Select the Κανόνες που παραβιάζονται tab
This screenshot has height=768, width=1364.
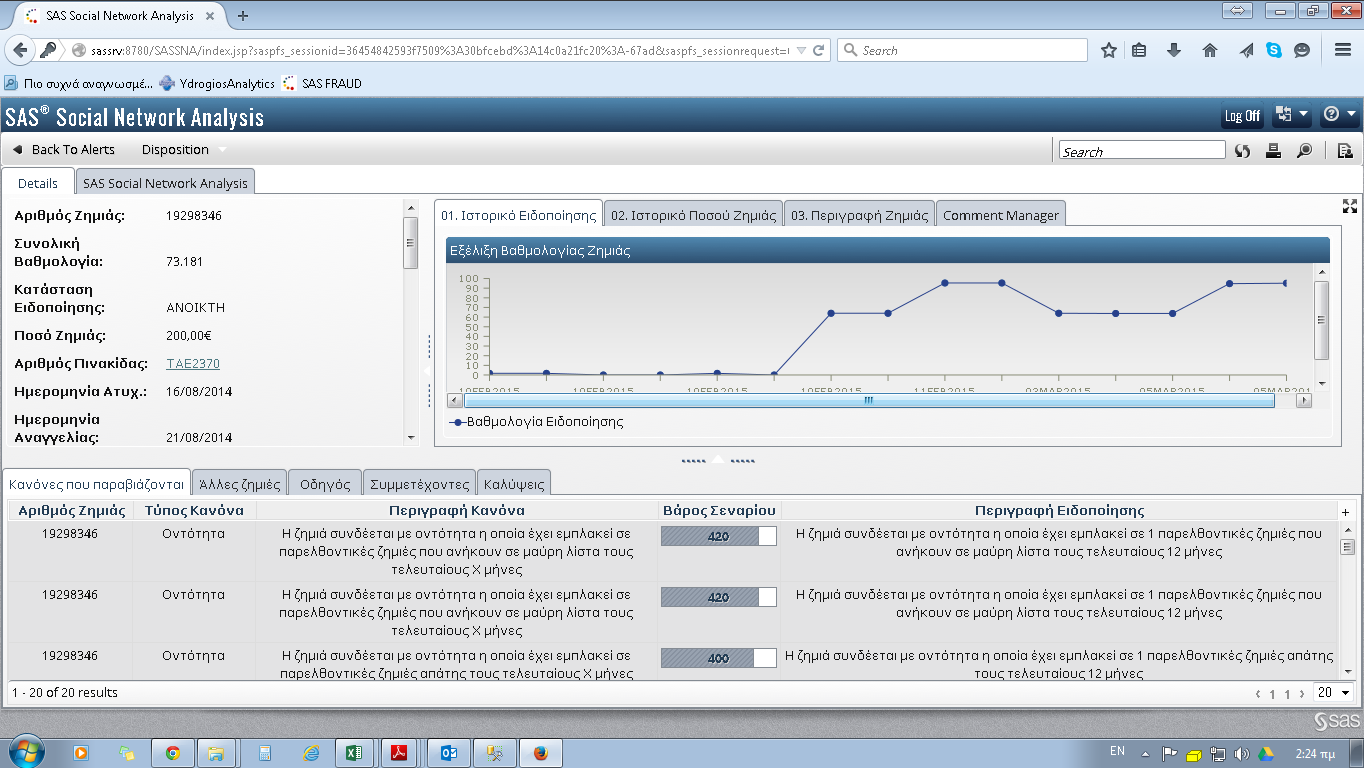click(x=96, y=484)
